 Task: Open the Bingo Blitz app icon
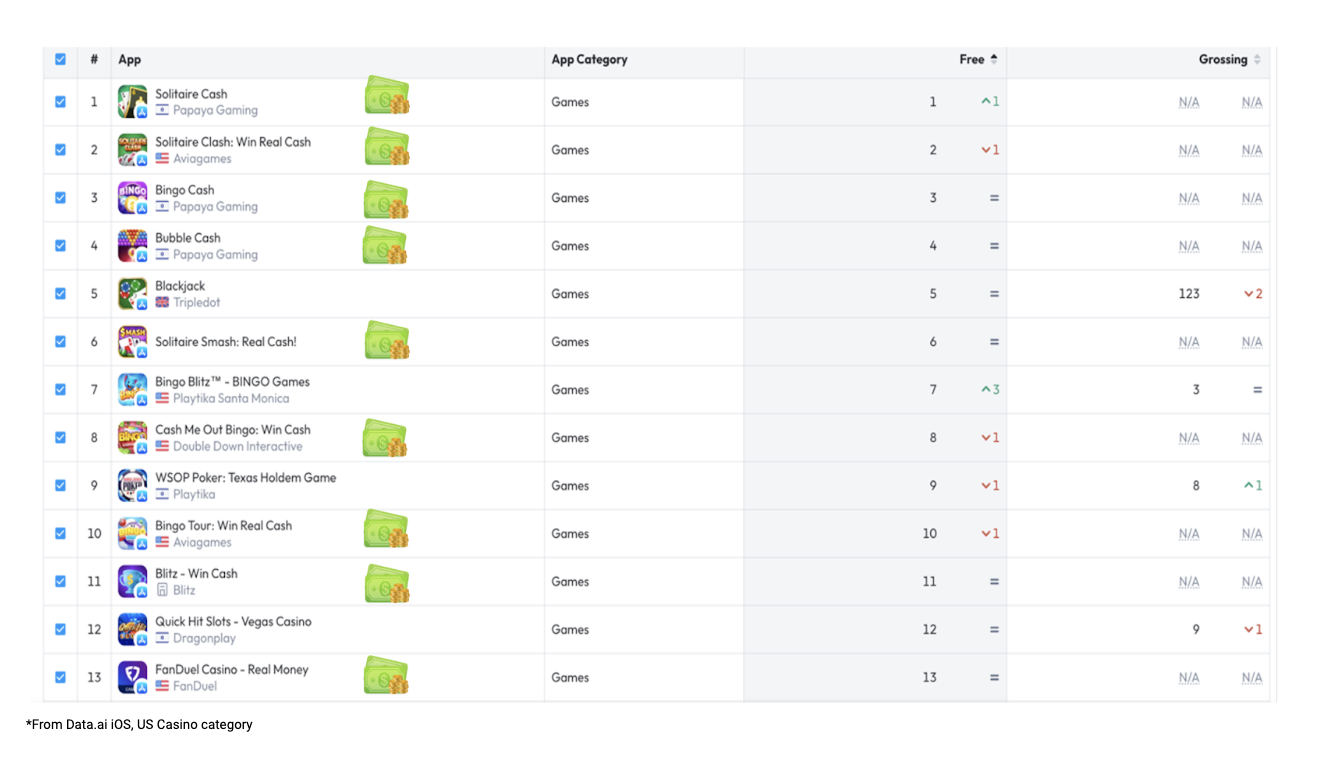pos(133,390)
